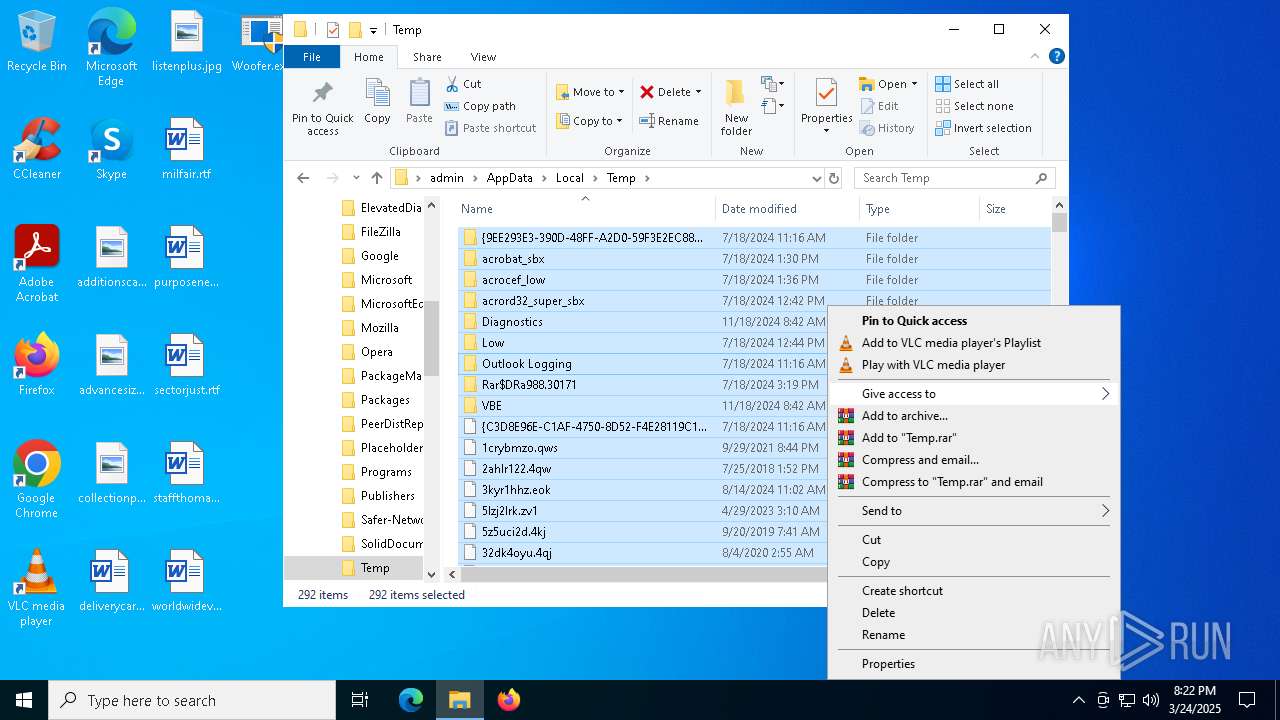
Task: Open the Move to dropdown
Action: coord(590,92)
